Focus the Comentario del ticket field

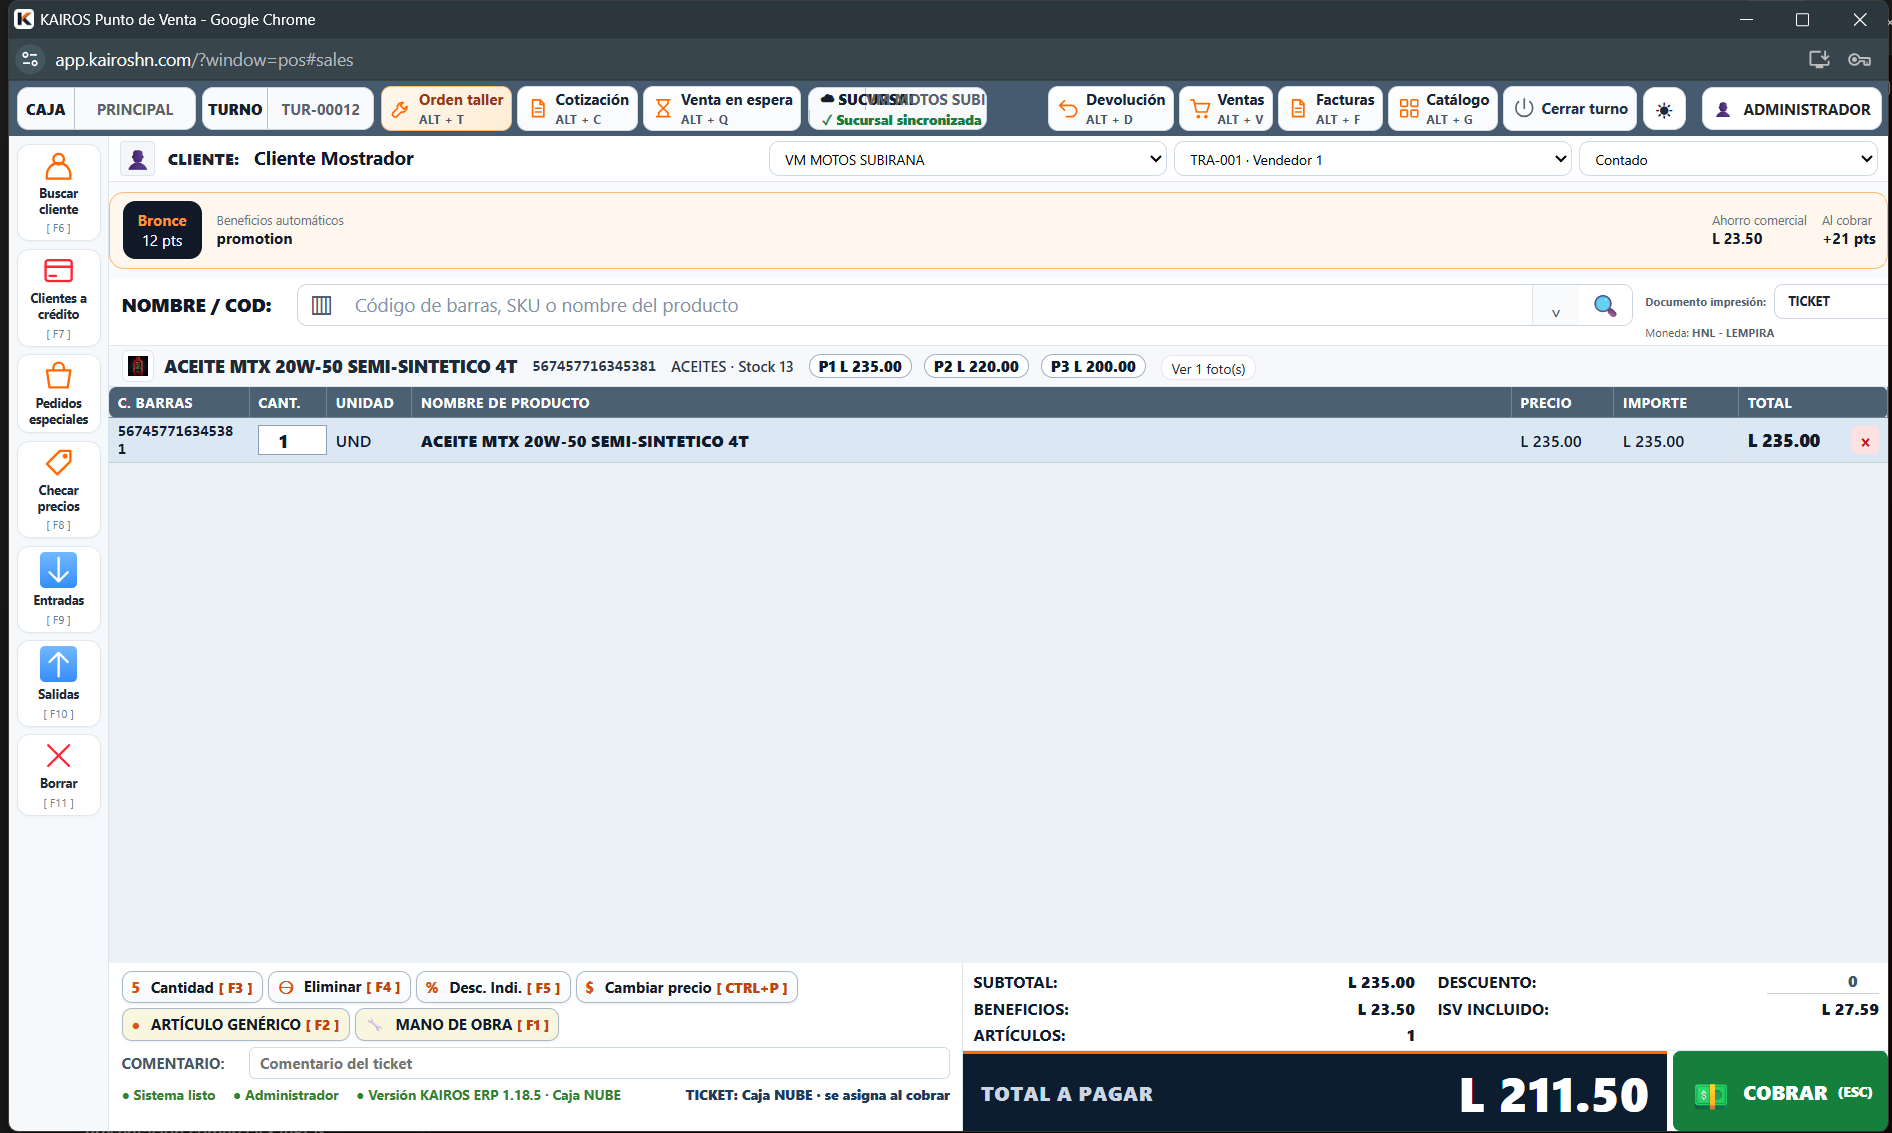pyautogui.click(x=599, y=1064)
